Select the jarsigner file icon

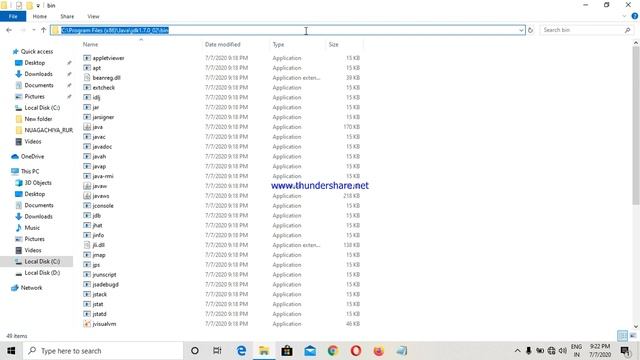(x=87, y=117)
